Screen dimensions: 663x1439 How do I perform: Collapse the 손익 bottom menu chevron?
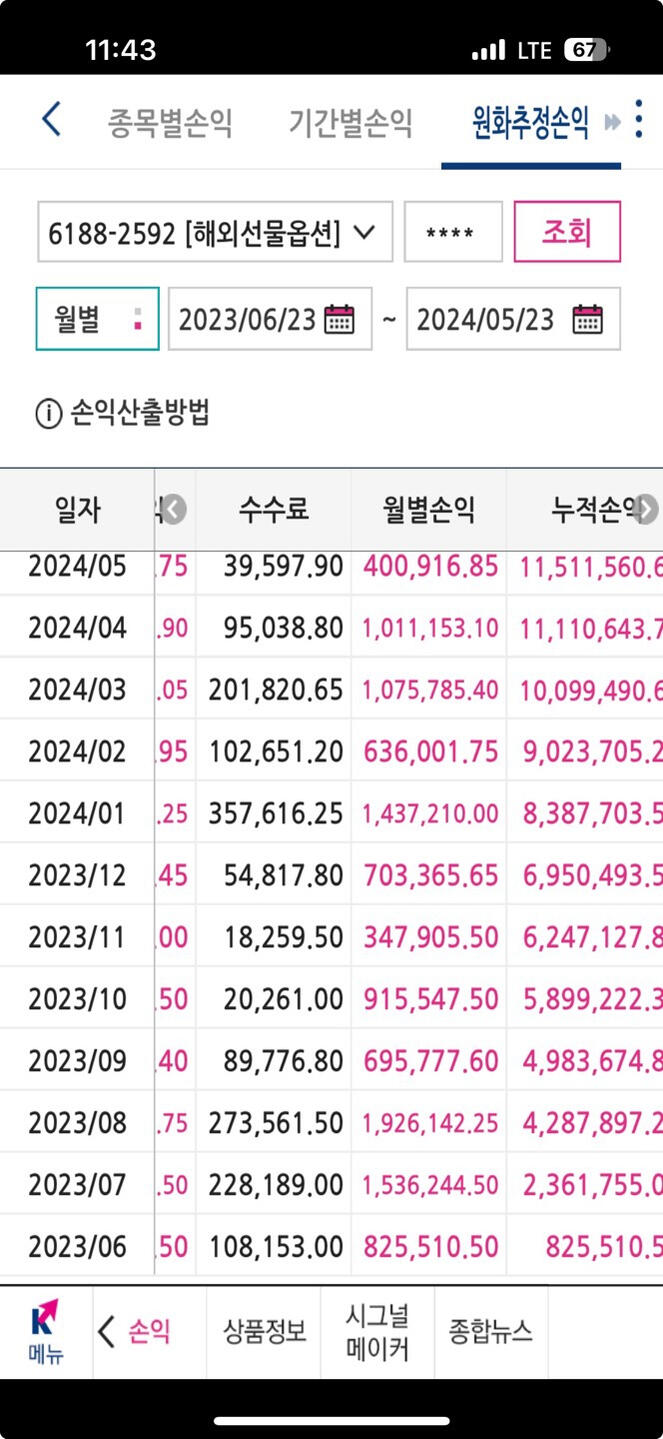(x=107, y=1332)
